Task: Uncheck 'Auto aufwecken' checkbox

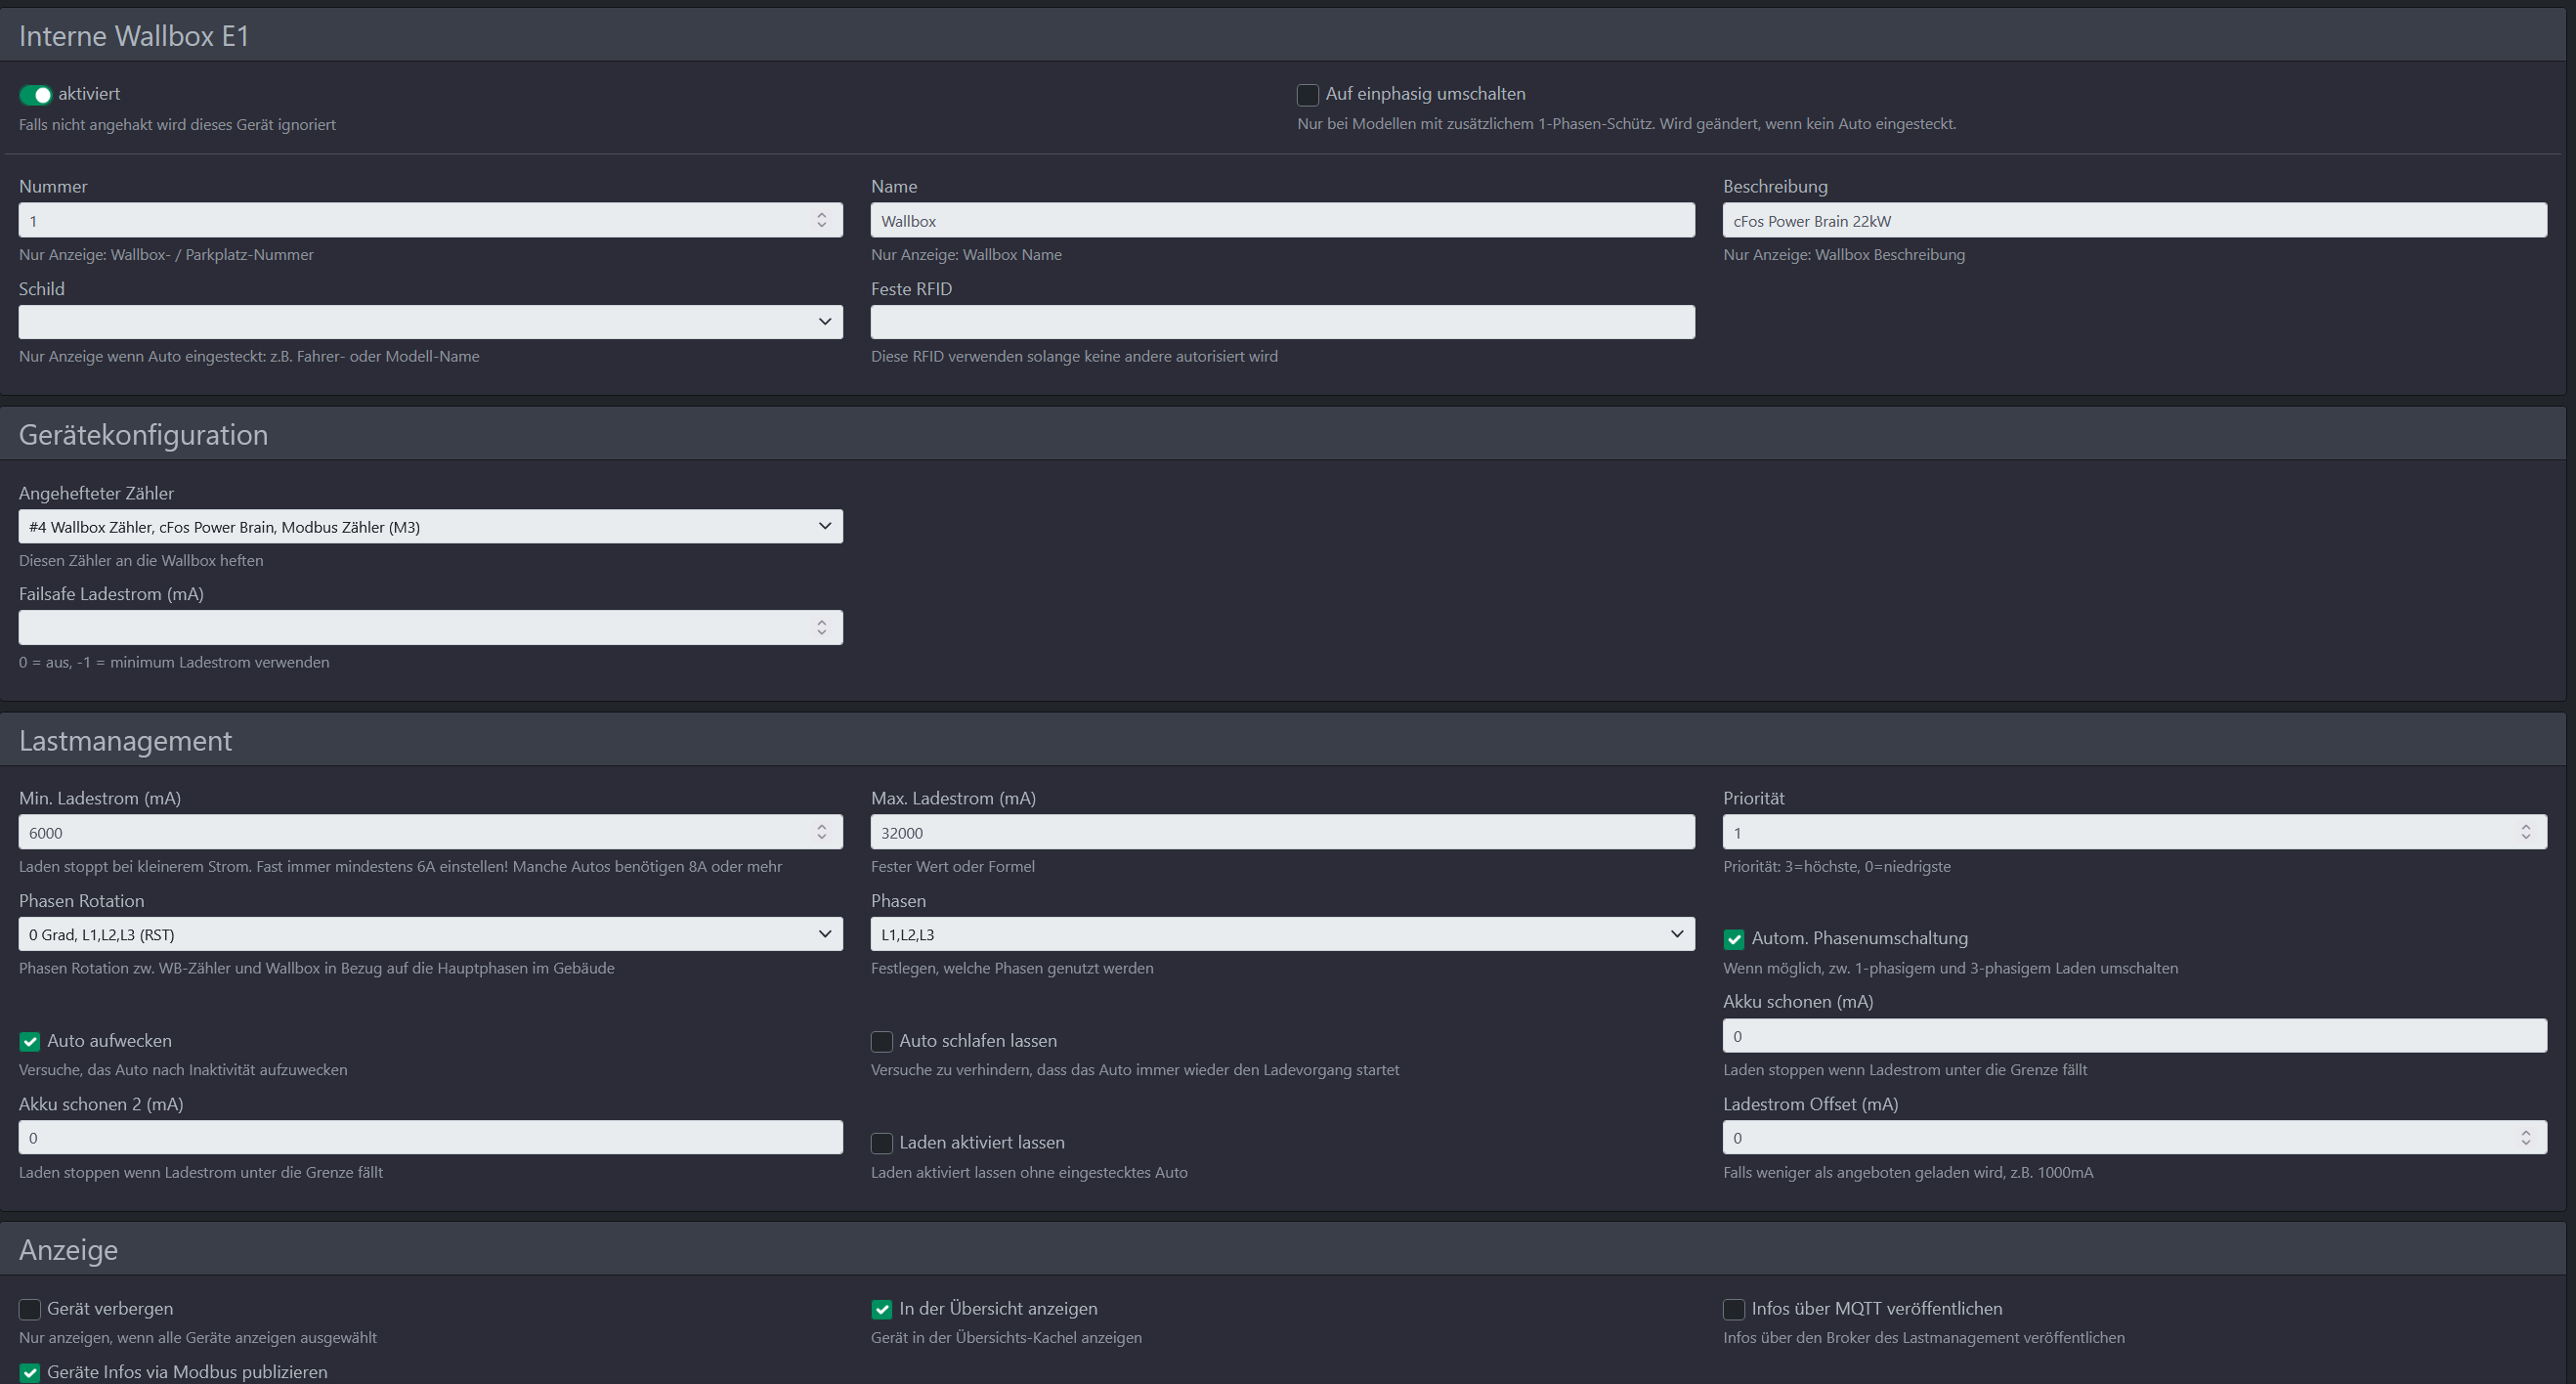Action: tap(30, 1042)
